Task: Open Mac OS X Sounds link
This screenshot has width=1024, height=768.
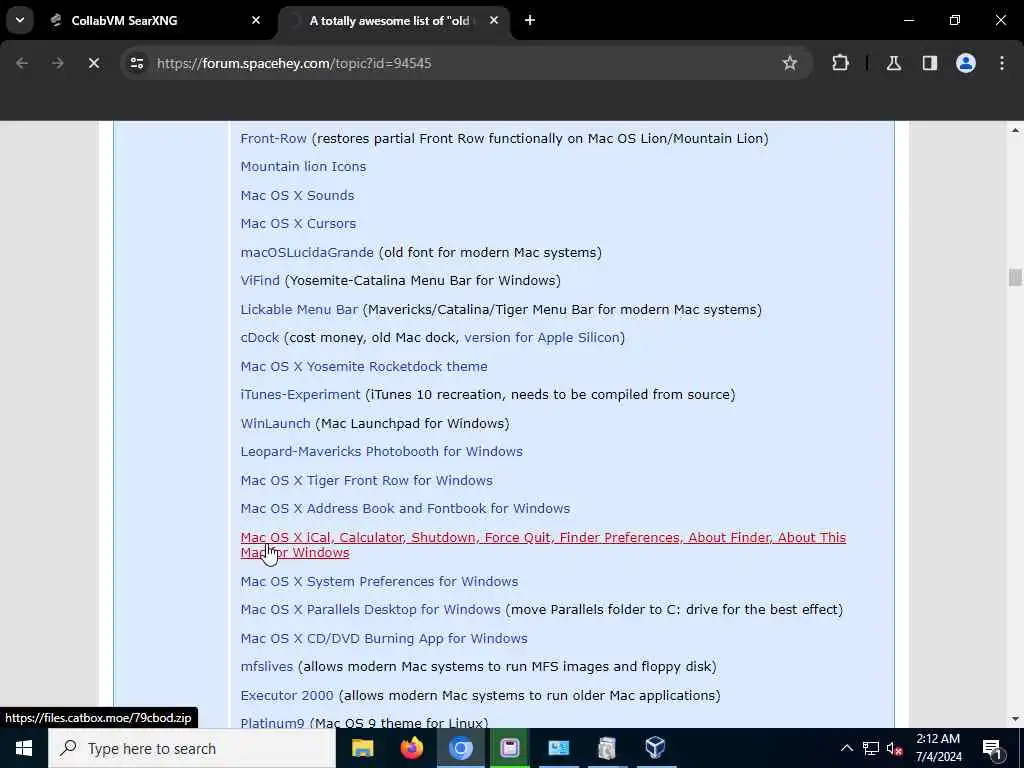Action: (297, 195)
